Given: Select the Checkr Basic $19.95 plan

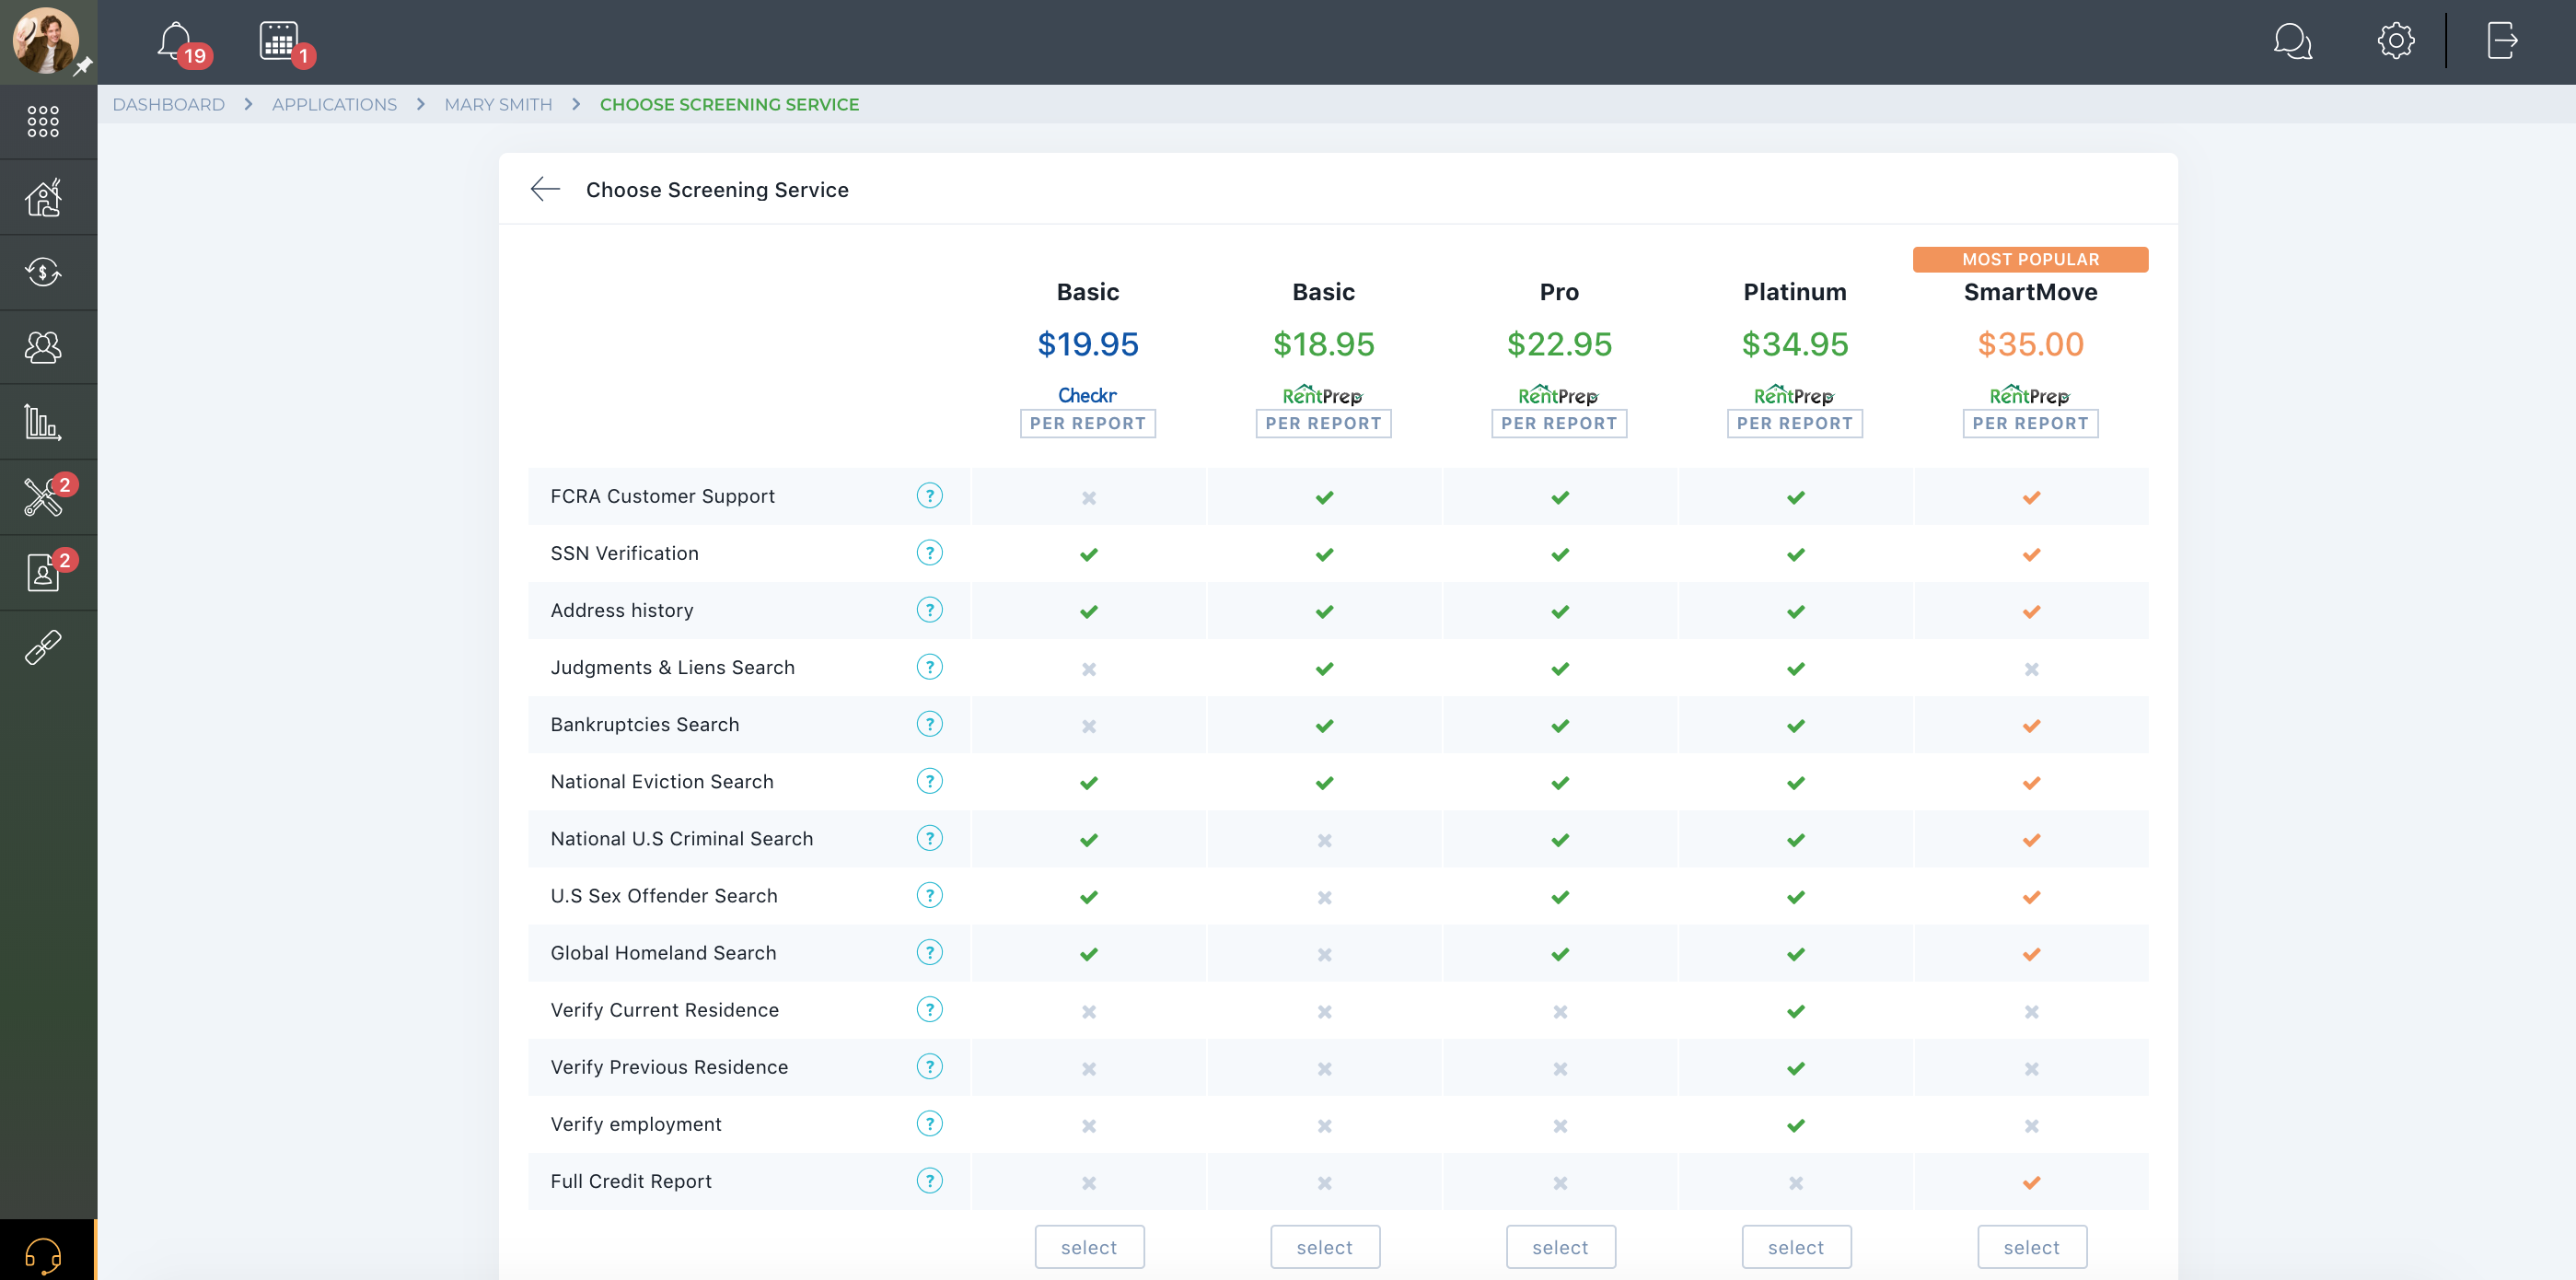Looking at the screenshot, I should point(1089,1247).
